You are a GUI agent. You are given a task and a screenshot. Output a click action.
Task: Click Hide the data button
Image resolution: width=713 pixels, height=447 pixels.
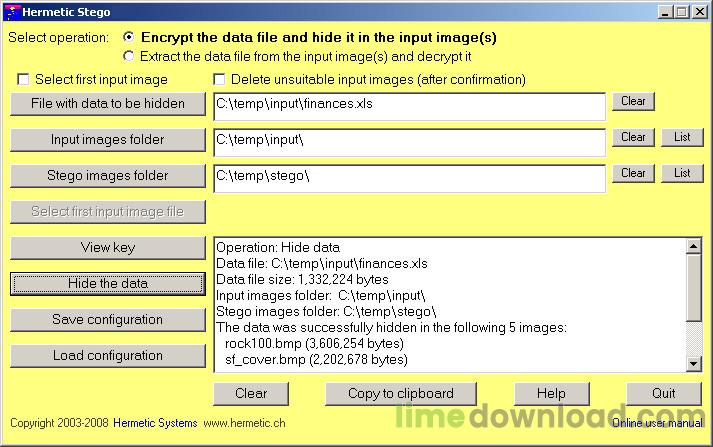(x=108, y=284)
